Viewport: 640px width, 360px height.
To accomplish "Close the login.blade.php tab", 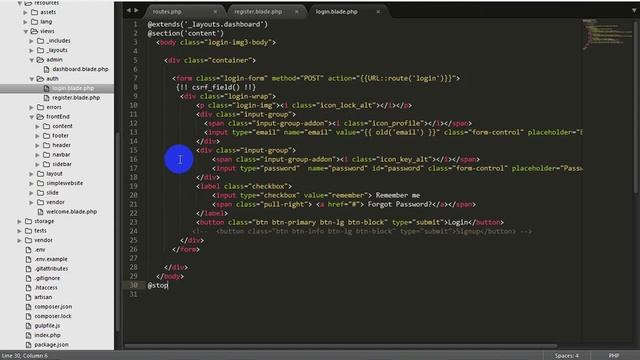I will point(378,11).
